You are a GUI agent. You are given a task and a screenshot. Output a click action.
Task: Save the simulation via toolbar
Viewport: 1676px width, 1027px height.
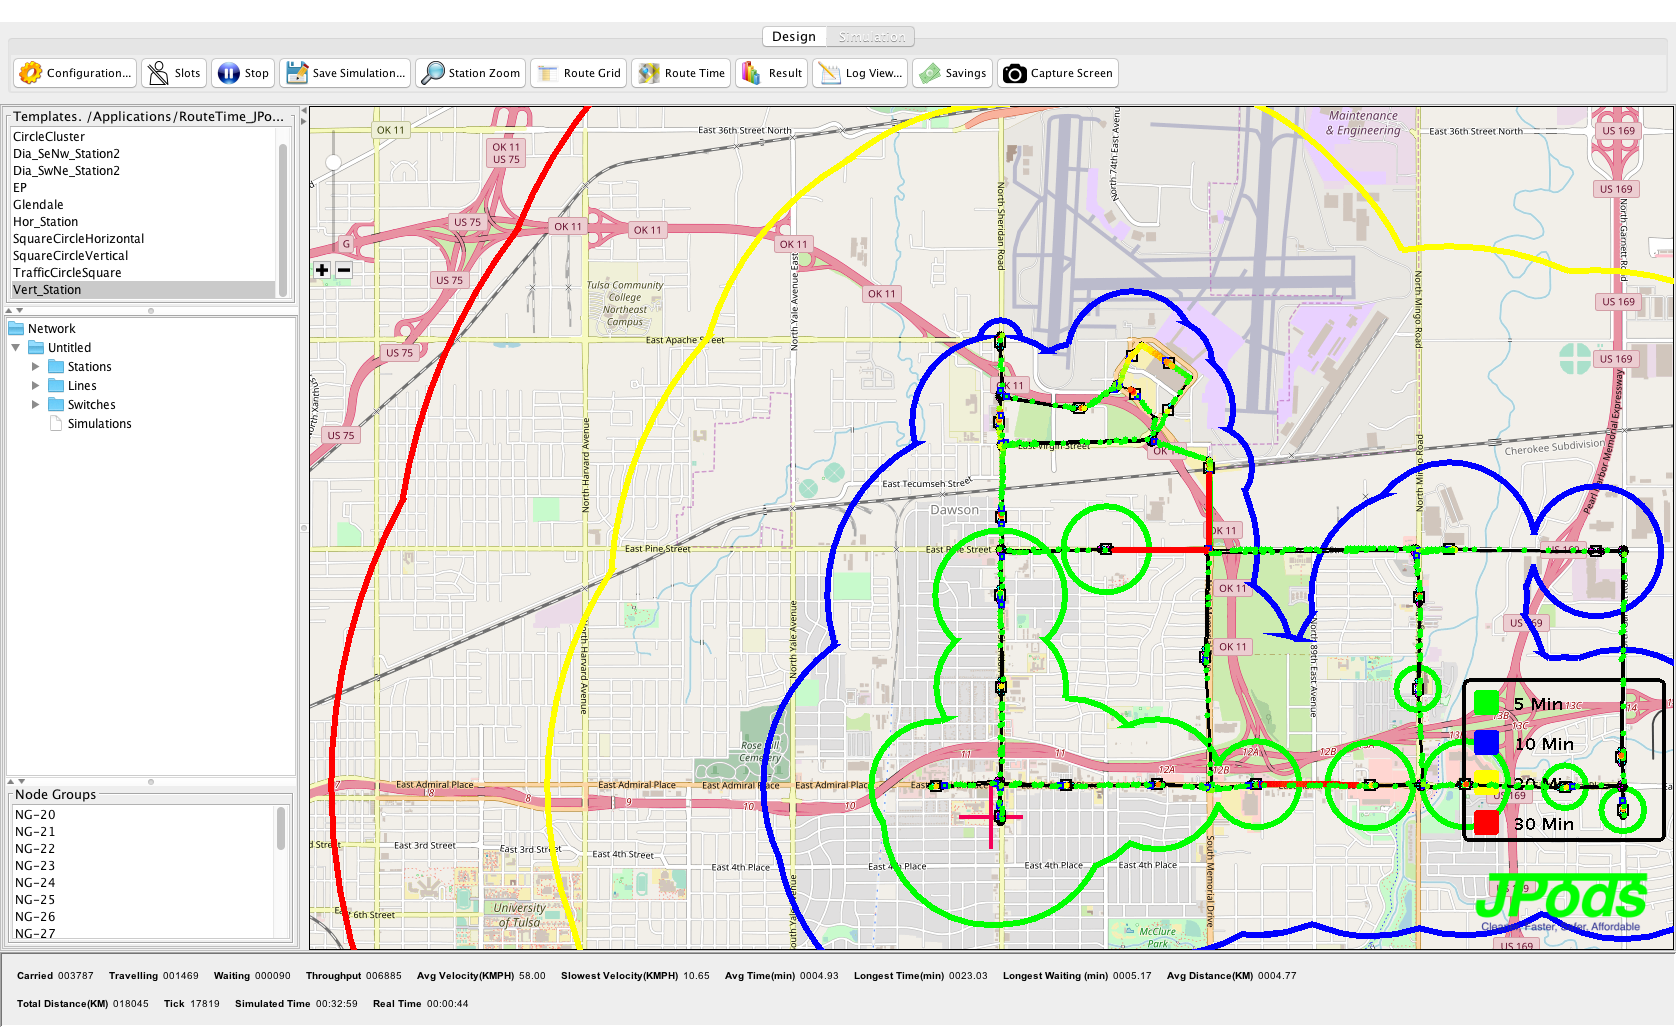click(x=346, y=73)
